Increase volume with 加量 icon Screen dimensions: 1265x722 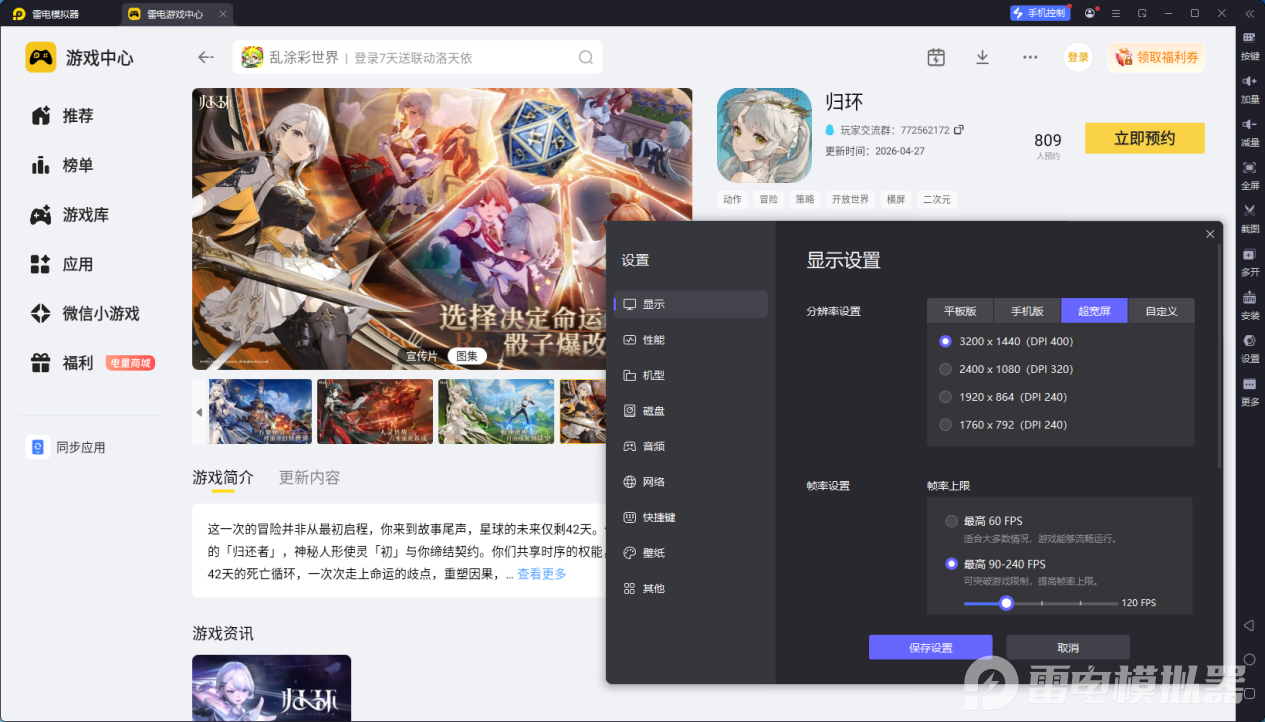(x=1250, y=87)
